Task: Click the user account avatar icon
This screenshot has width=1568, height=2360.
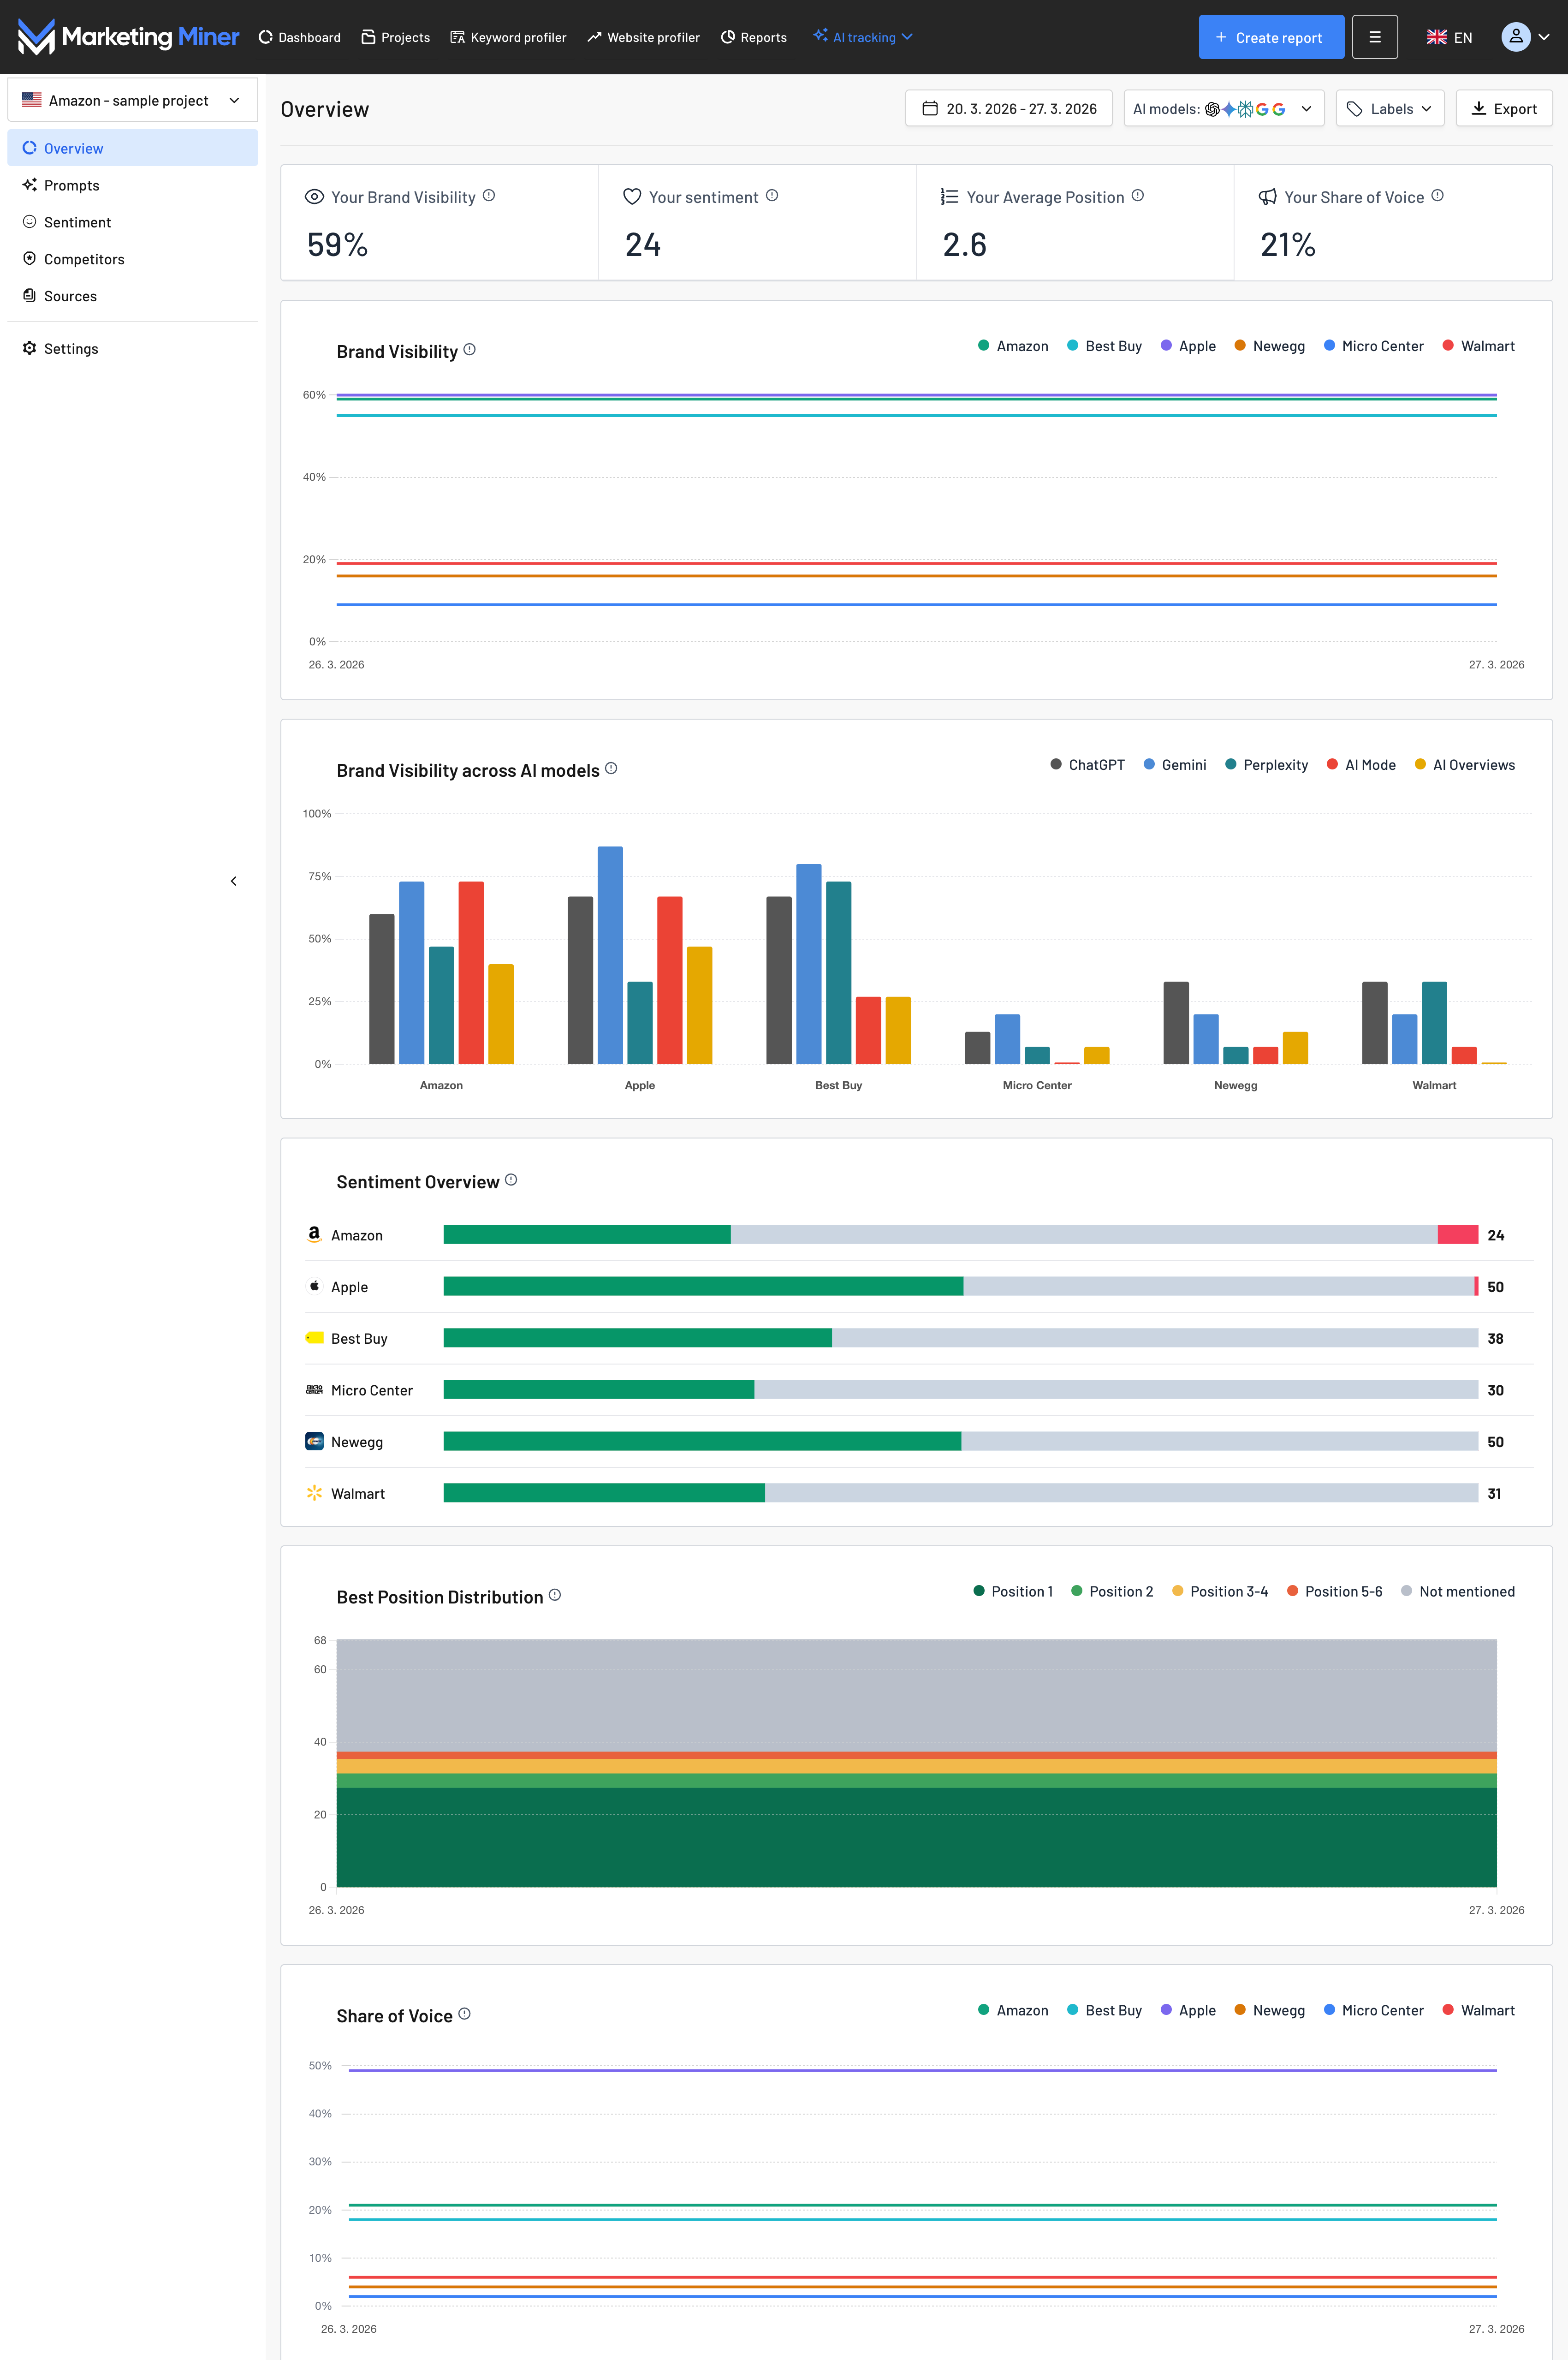Action: tap(1515, 37)
